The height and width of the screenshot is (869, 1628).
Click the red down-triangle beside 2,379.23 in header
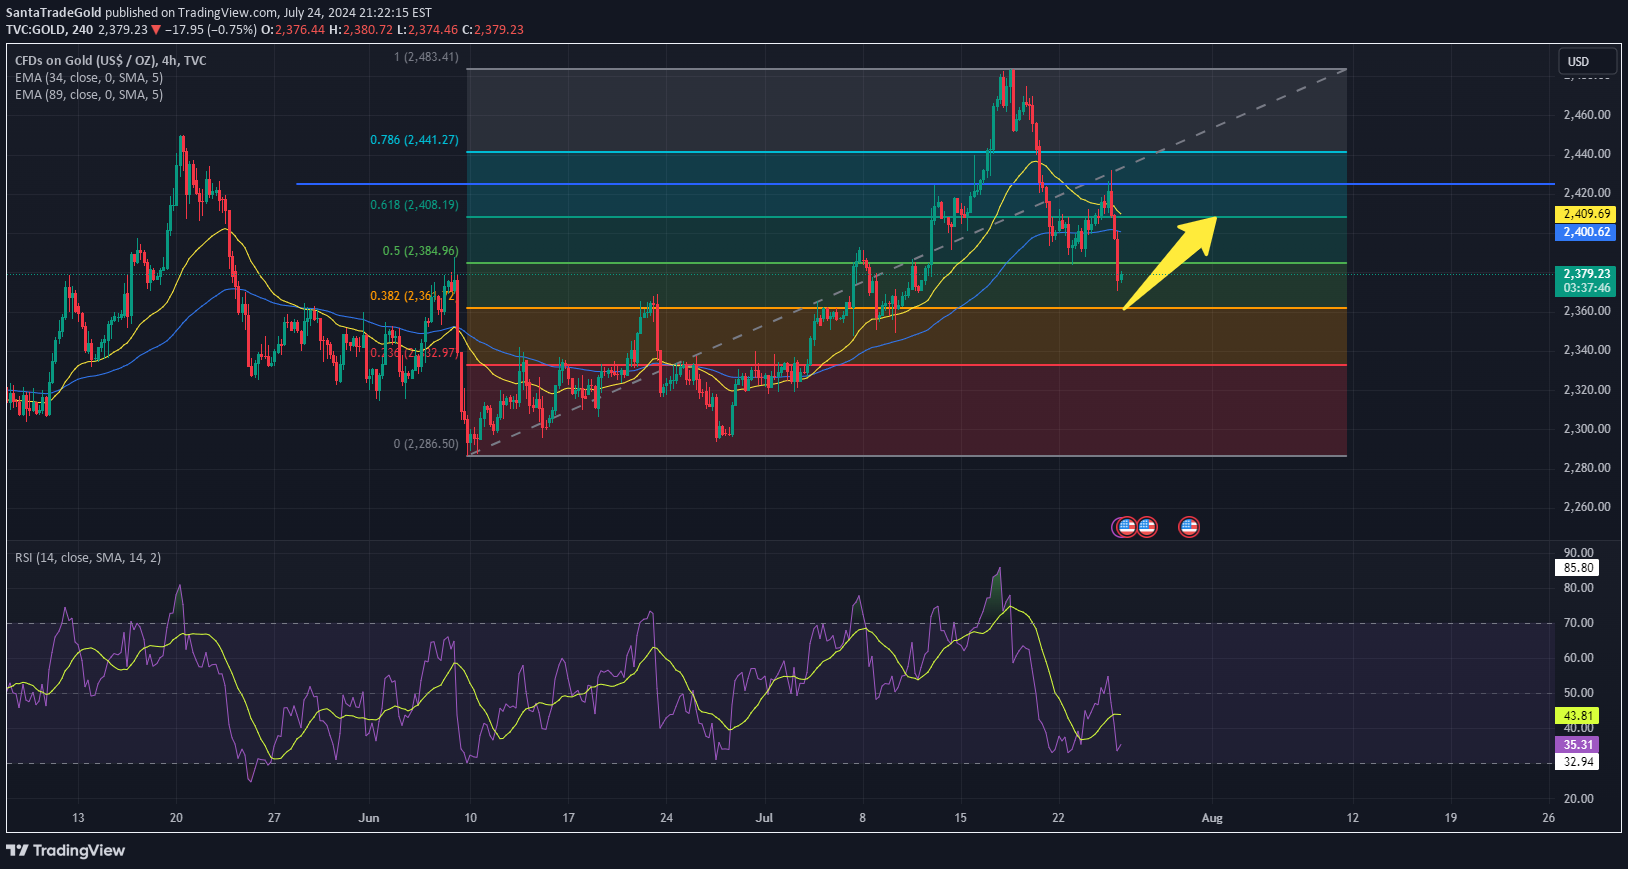coord(156,30)
